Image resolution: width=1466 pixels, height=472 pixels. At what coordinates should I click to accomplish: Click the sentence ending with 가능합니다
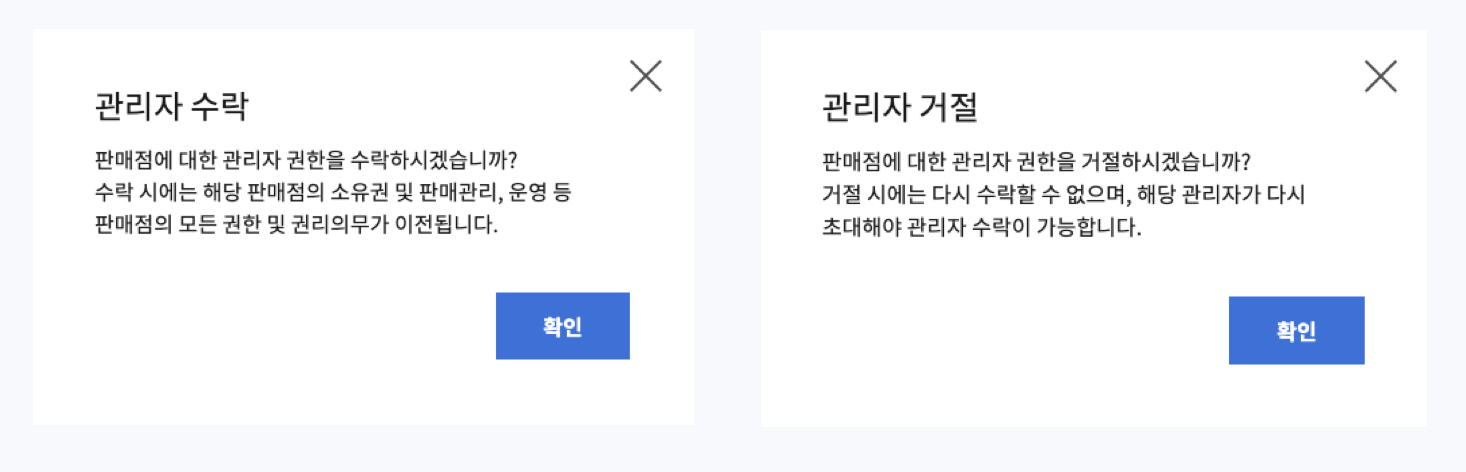click(981, 227)
